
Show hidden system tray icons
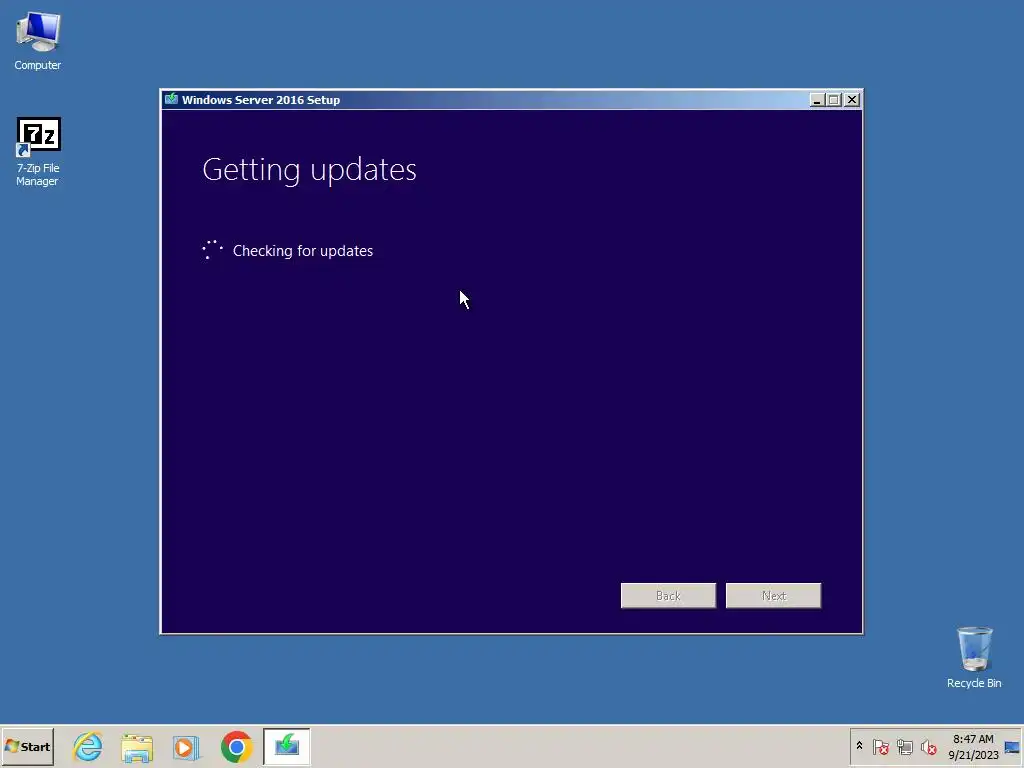tap(859, 746)
